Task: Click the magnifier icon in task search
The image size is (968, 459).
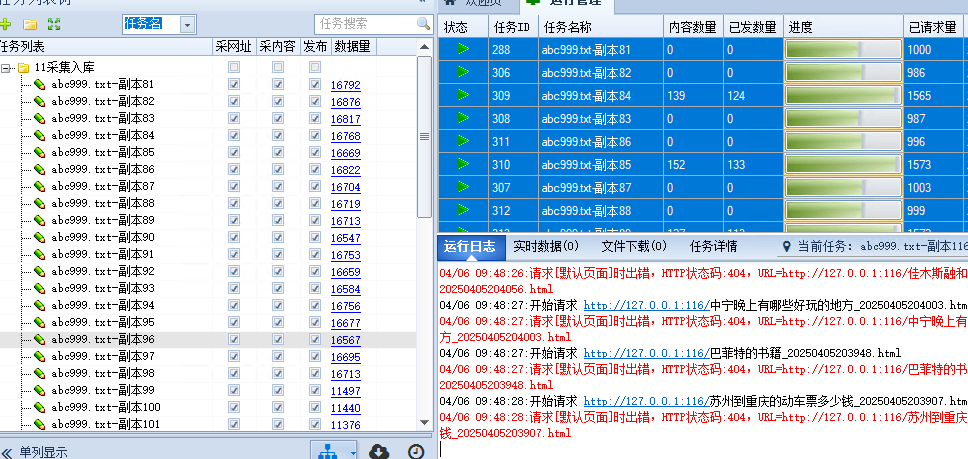Action: (424, 24)
